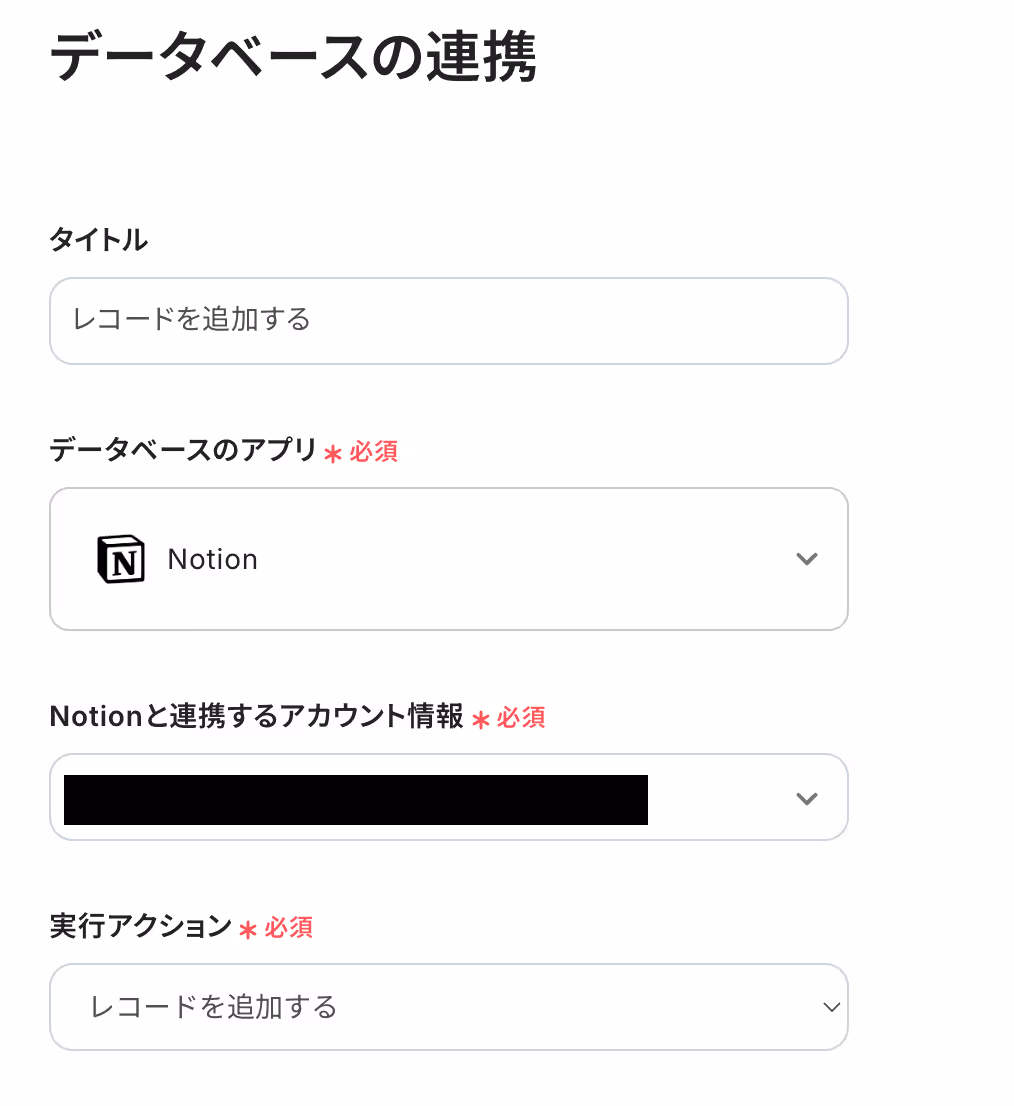The height and width of the screenshot is (1106, 1014).
Task: Click red asterisk beside 実行アクション
Action: pyautogui.click(x=248, y=930)
